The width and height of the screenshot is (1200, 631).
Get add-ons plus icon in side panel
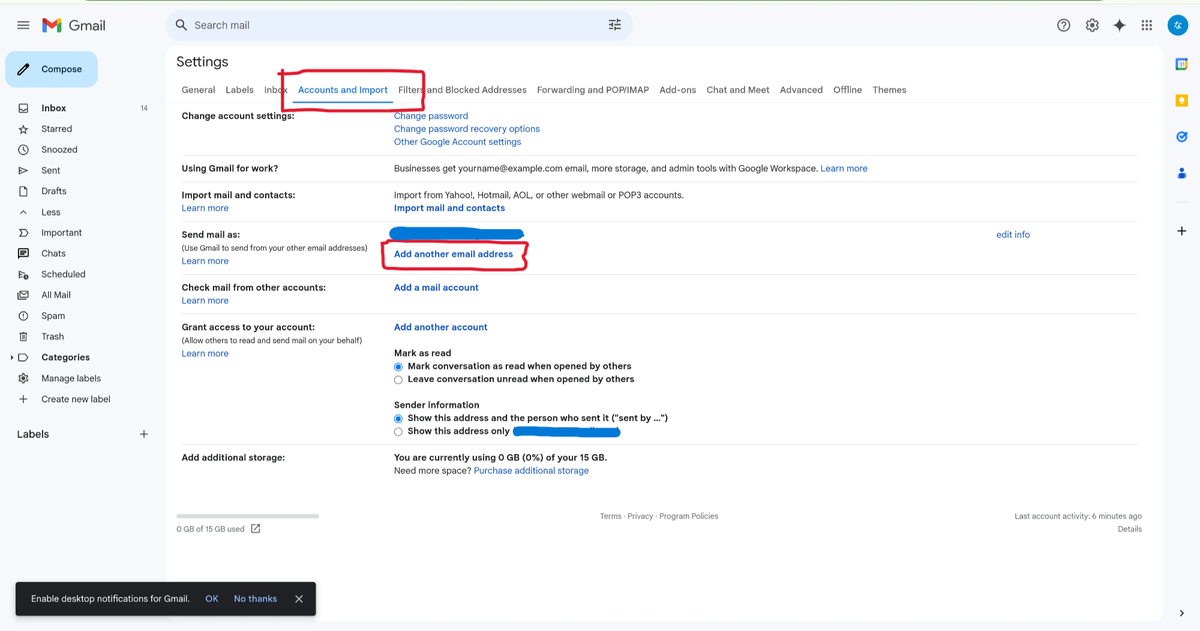(x=1182, y=231)
